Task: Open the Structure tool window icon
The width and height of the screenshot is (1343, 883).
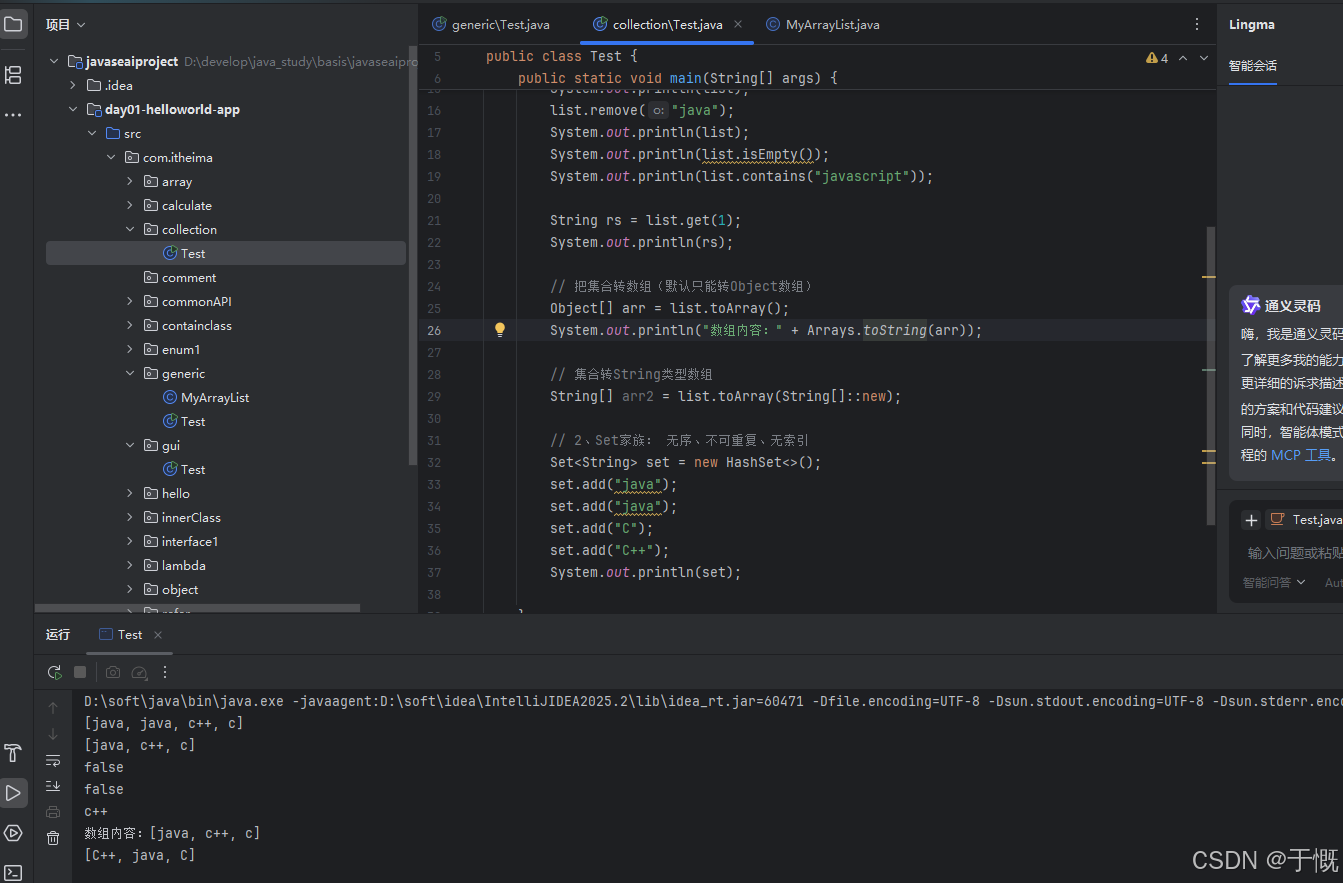Action: click(14, 74)
